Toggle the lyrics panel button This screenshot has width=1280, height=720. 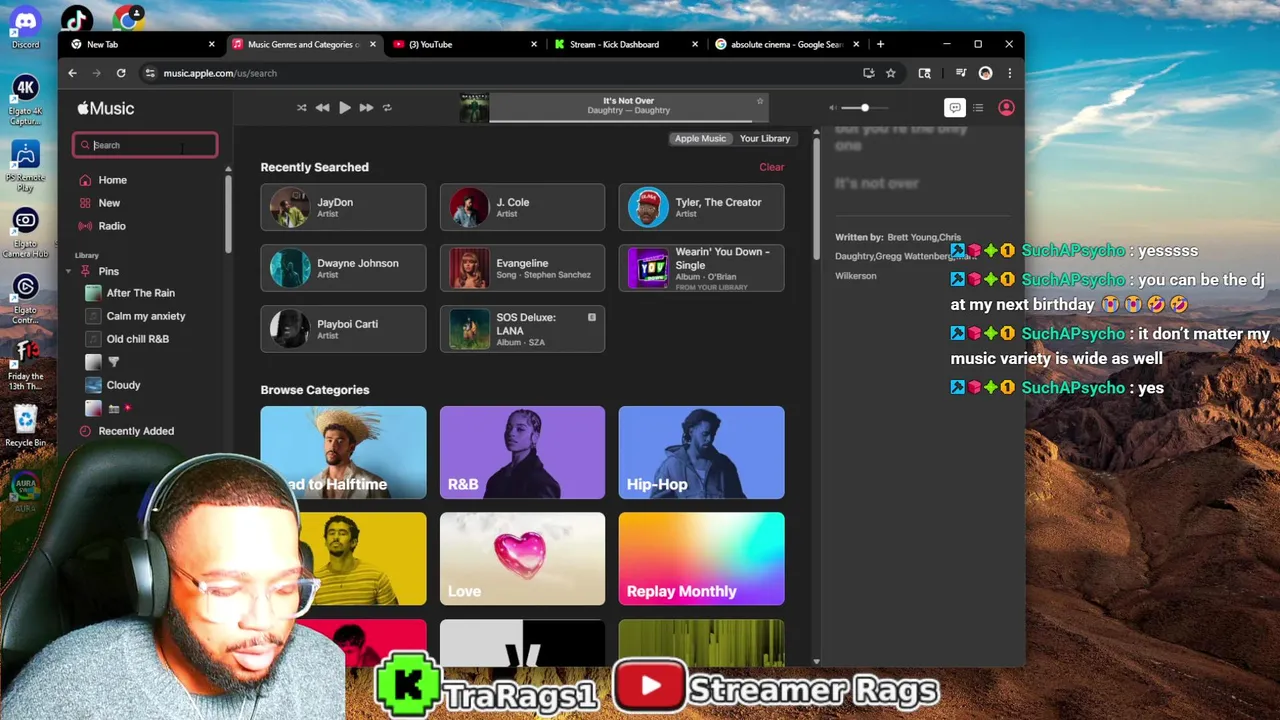tap(955, 108)
